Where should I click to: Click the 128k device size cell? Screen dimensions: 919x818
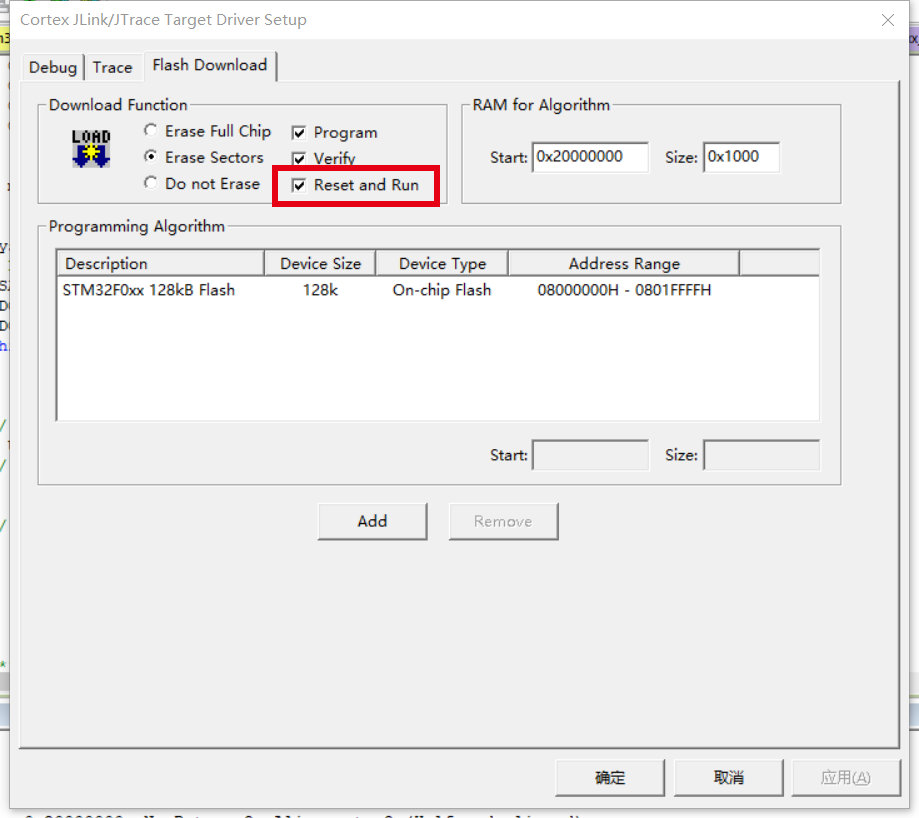coord(320,290)
